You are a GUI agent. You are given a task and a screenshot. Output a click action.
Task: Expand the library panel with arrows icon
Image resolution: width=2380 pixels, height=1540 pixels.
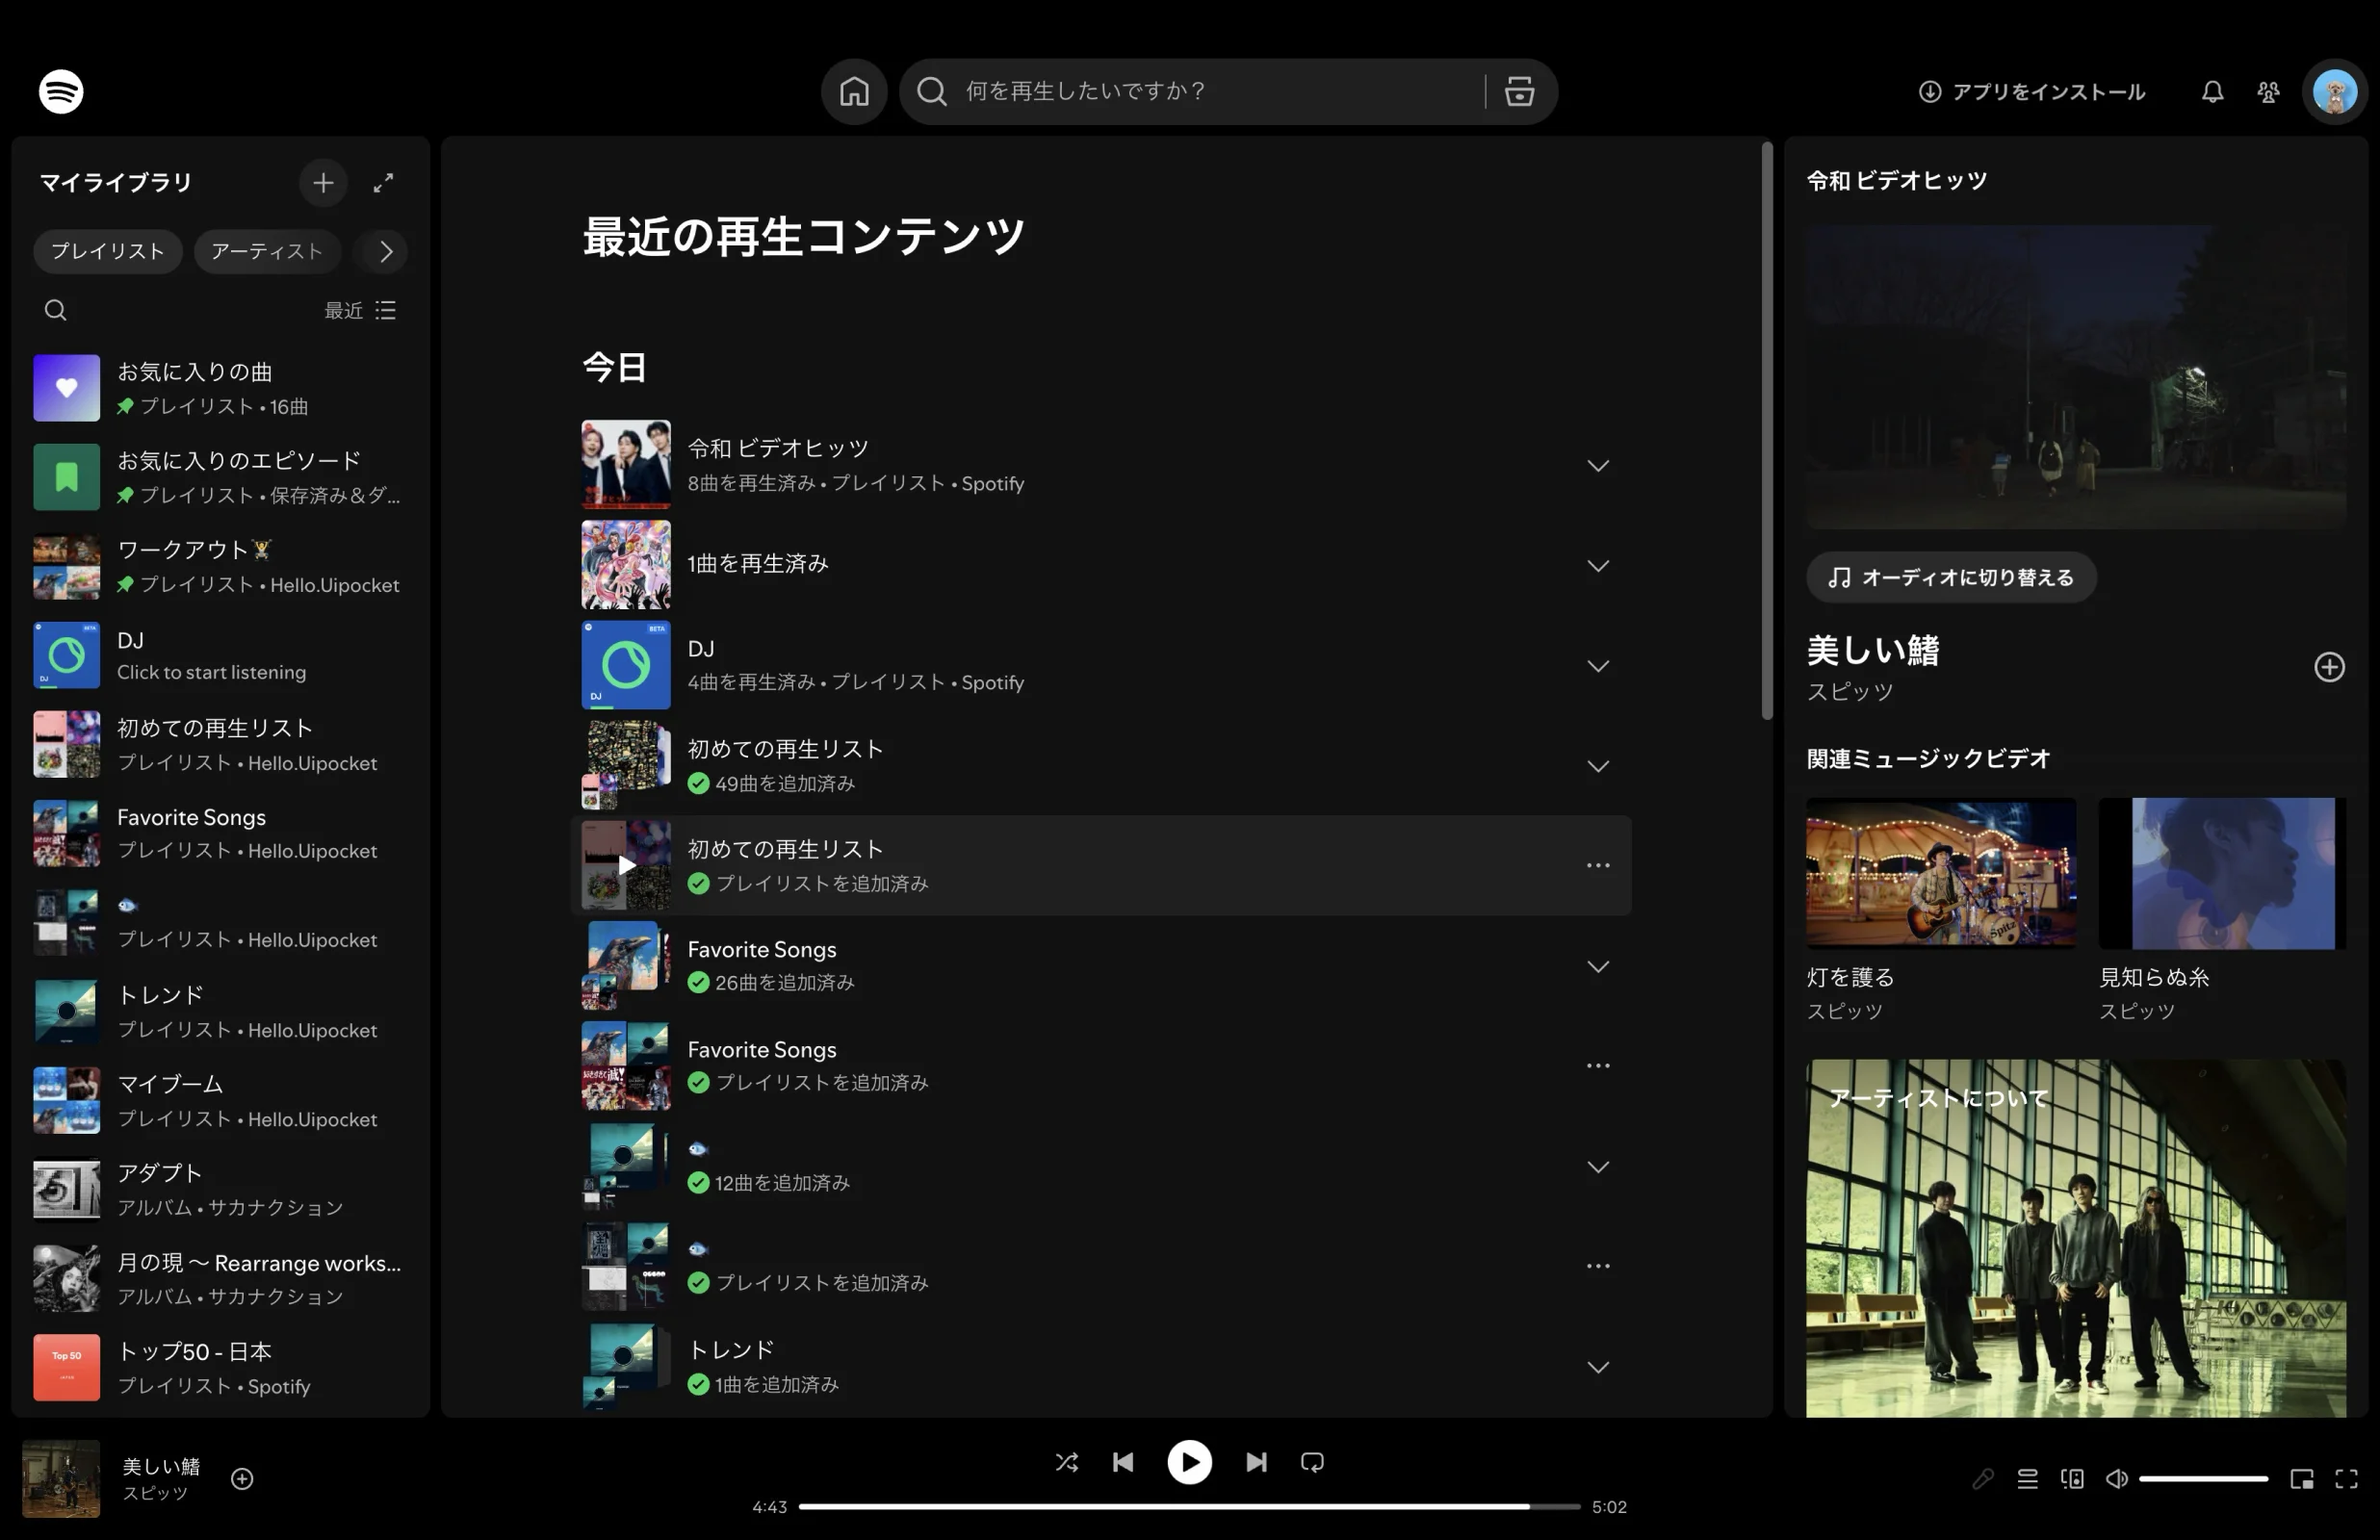coord(383,183)
